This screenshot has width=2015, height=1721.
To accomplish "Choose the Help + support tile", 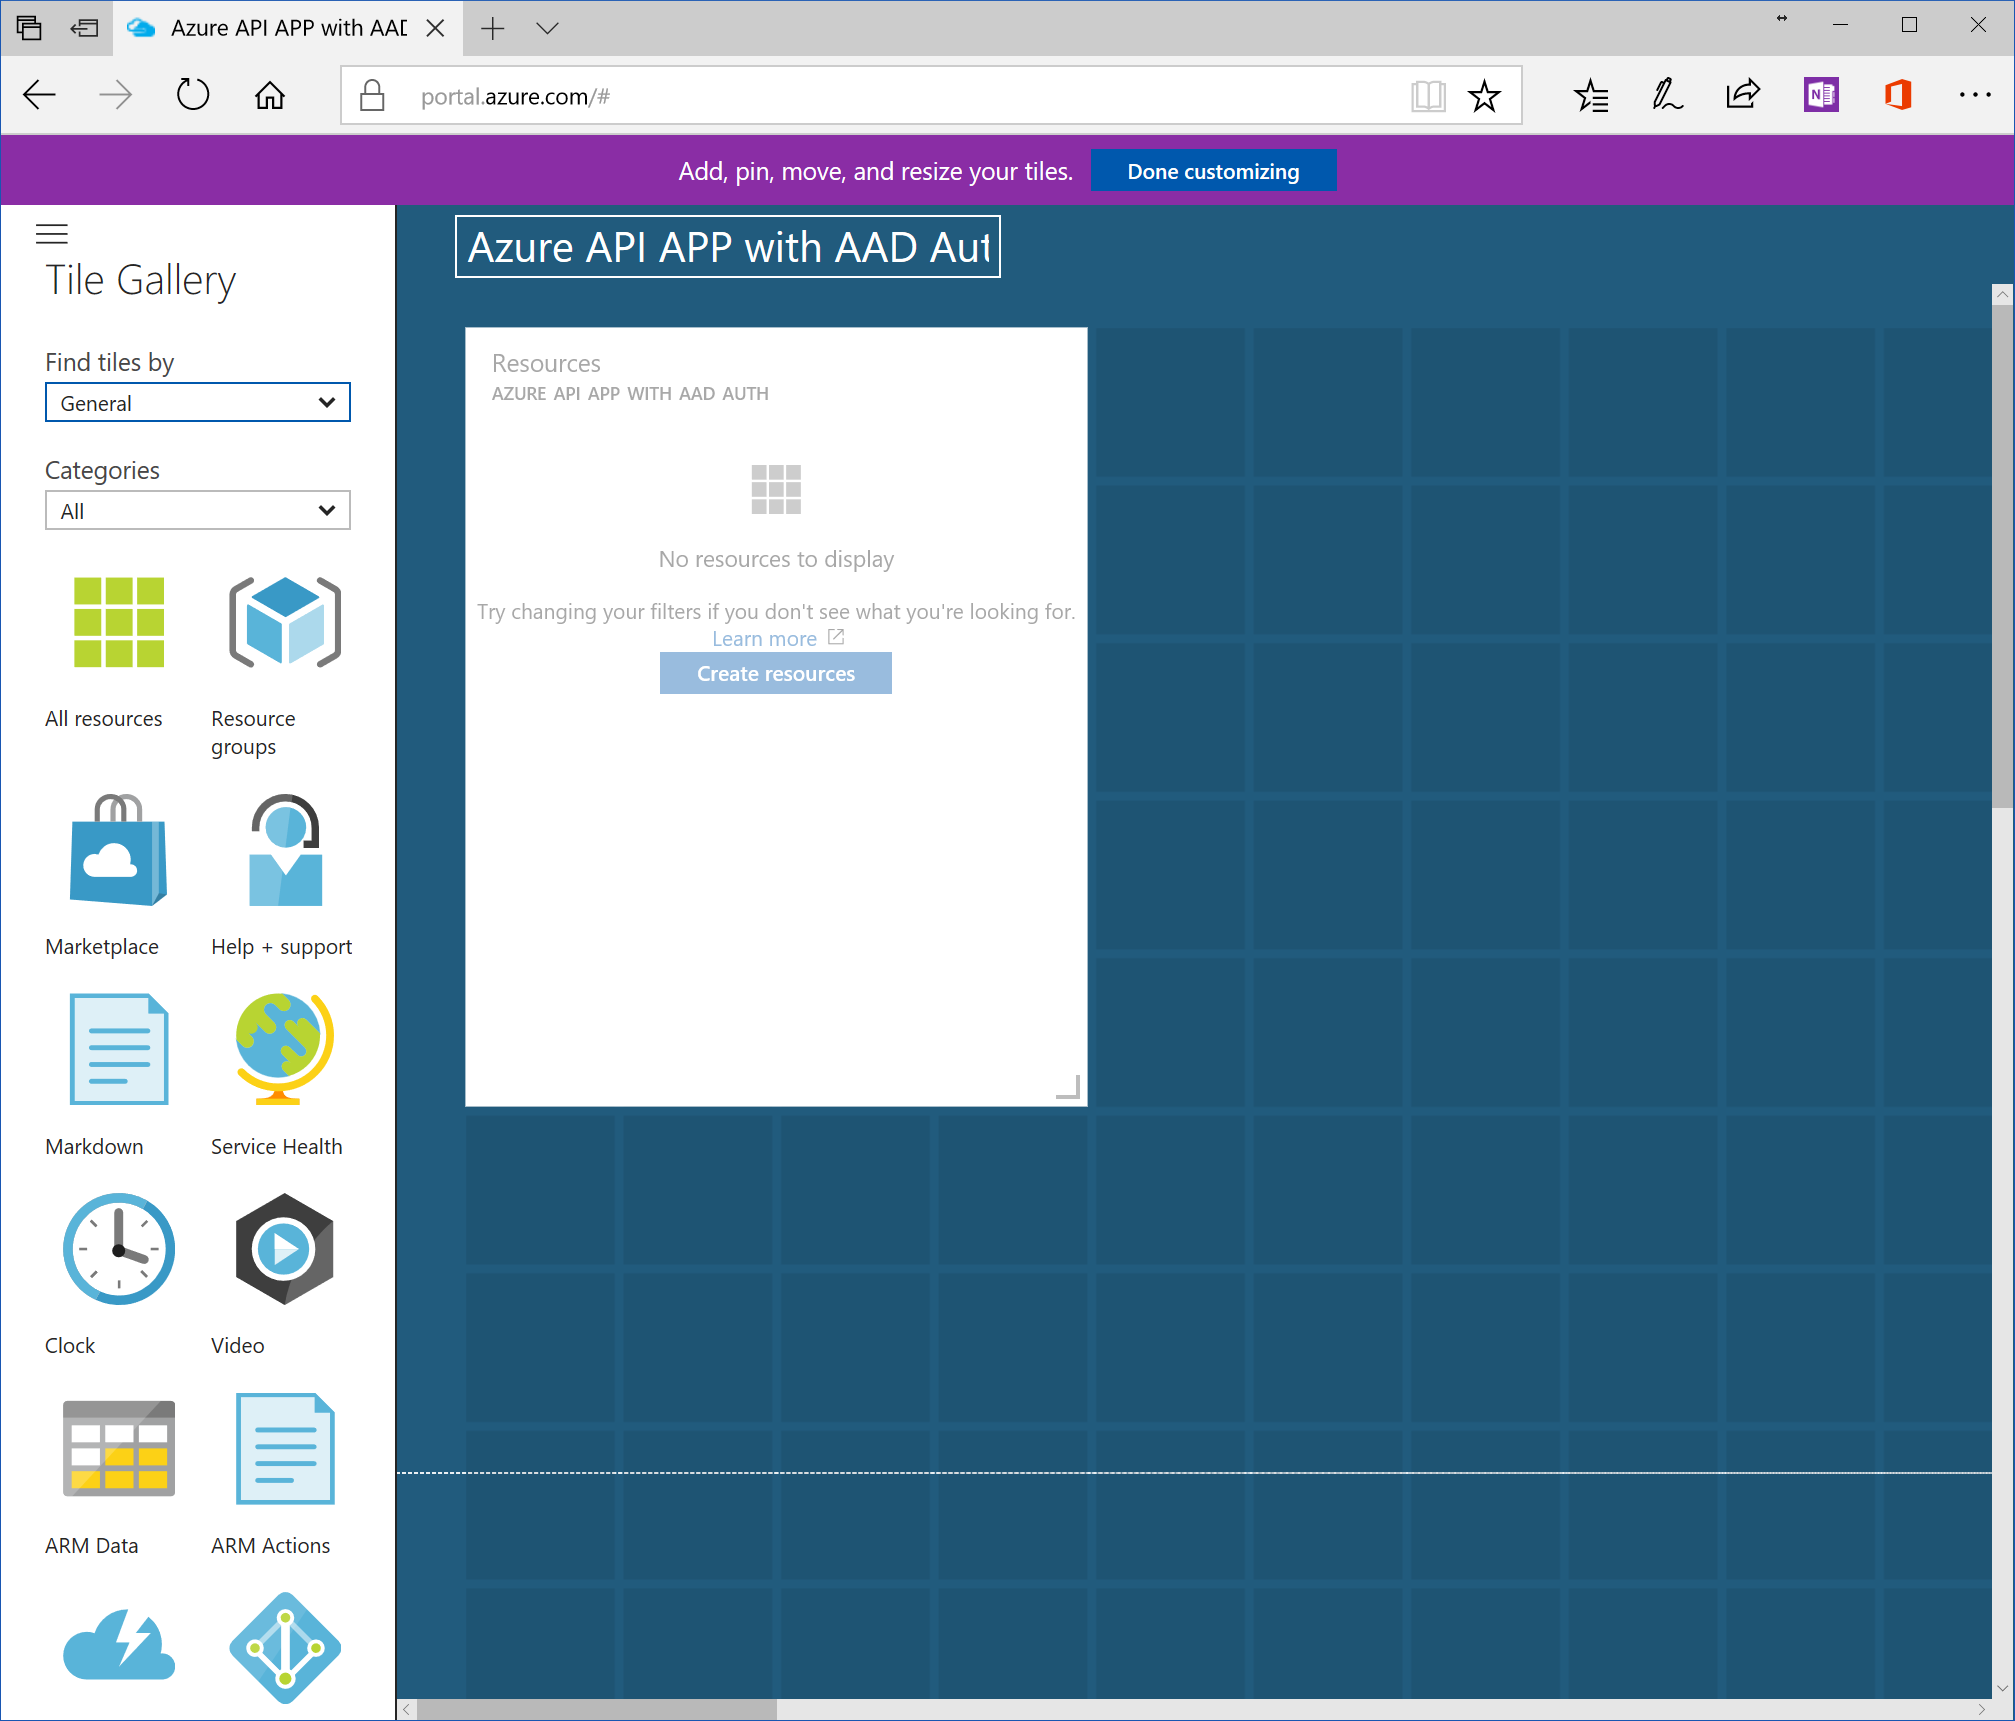I will (285, 850).
